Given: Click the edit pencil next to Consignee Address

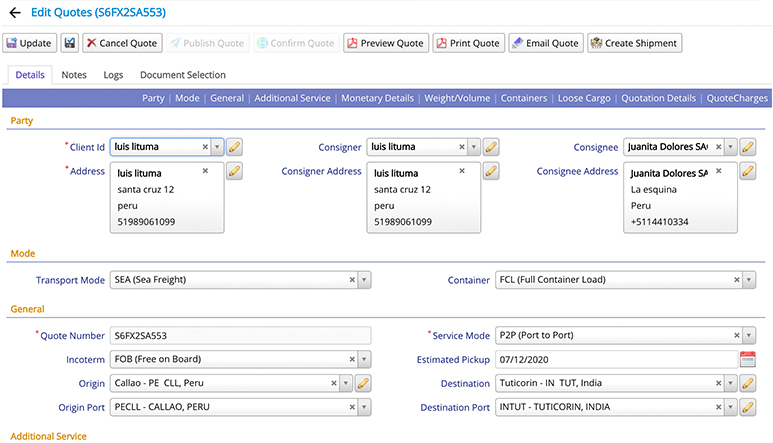Looking at the screenshot, I should pyautogui.click(x=747, y=171).
